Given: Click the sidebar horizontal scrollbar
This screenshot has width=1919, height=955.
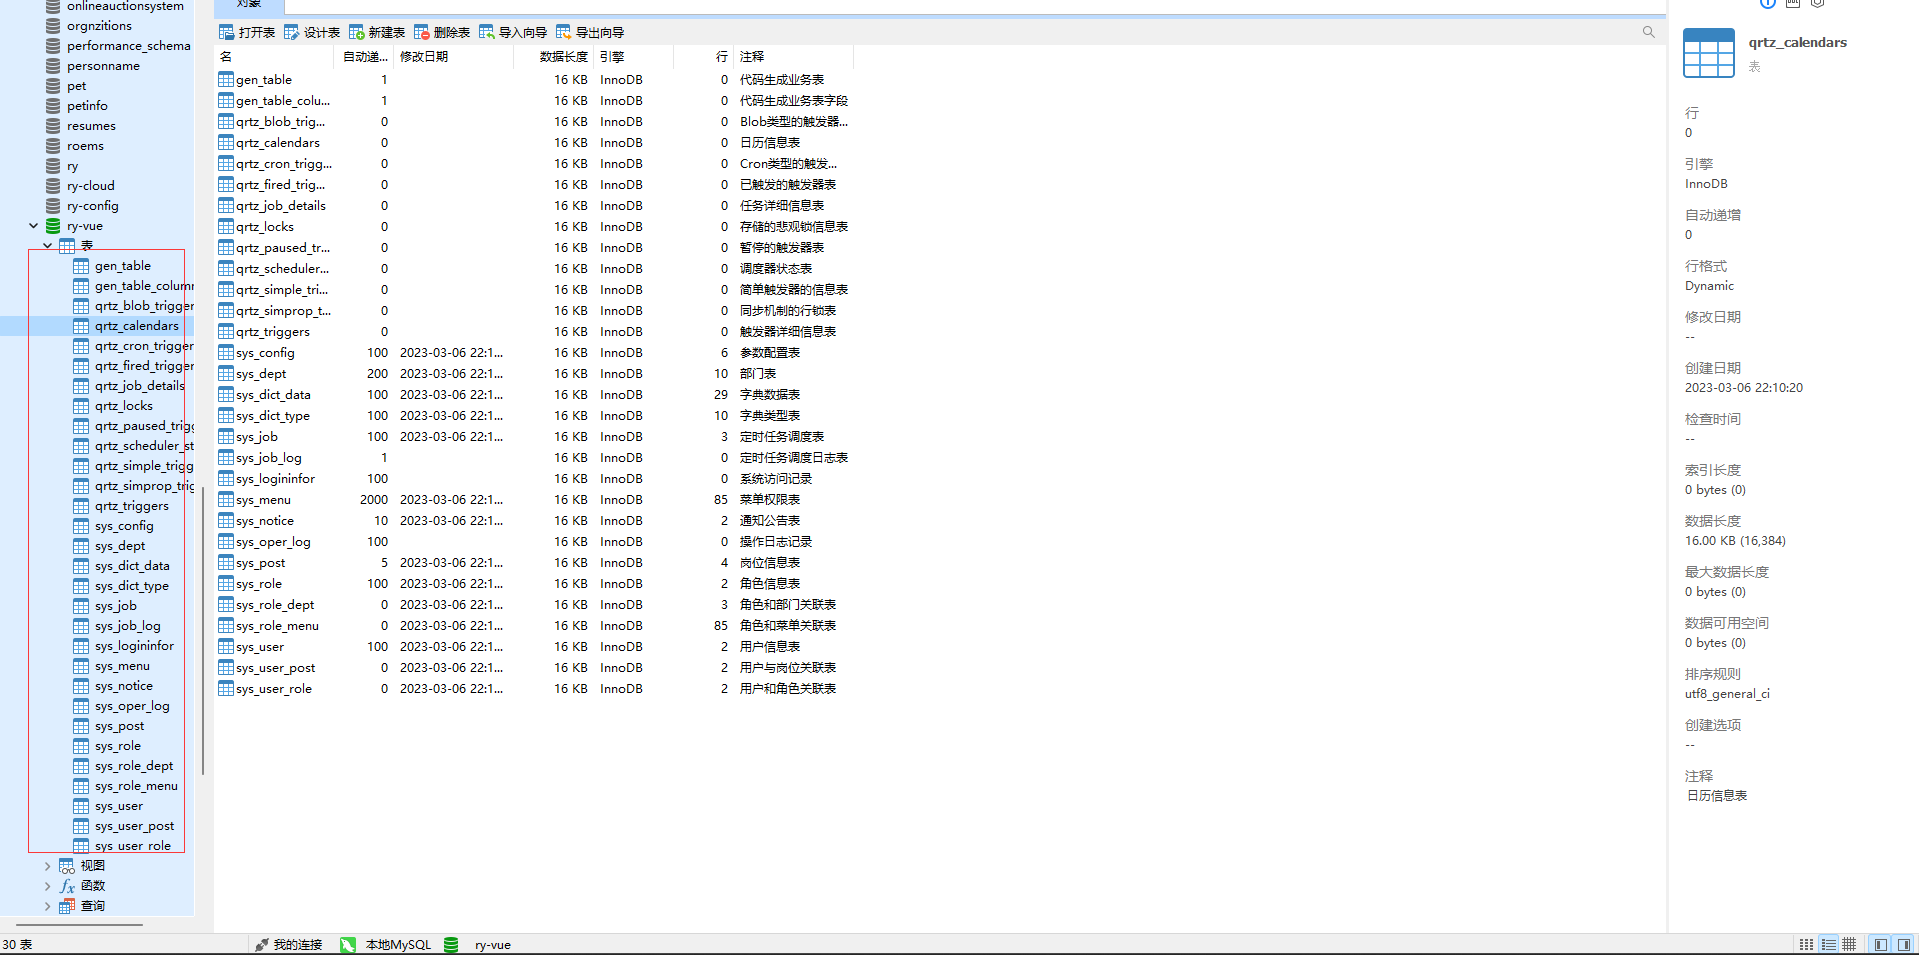Looking at the screenshot, I should [79, 925].
